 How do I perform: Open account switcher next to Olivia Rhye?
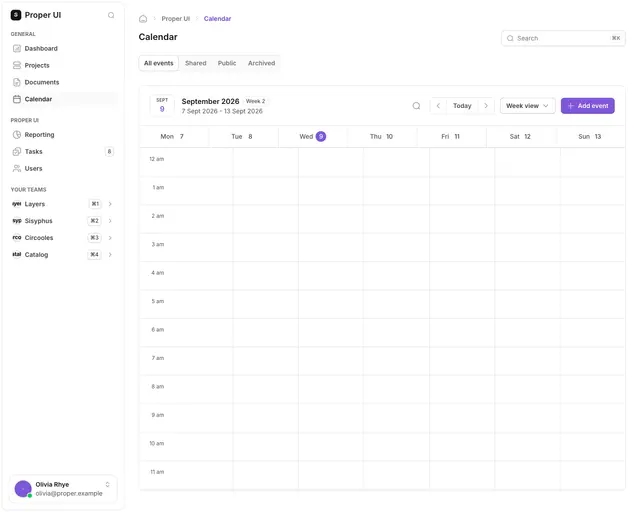108,485
